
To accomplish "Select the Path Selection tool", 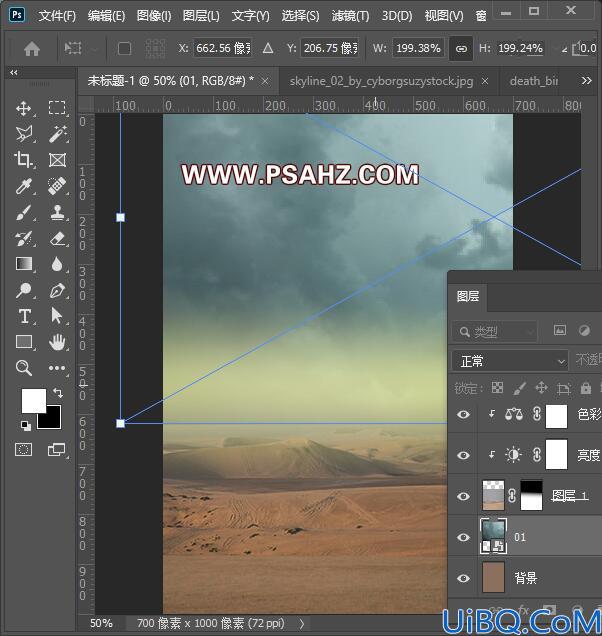I will click(56, 316).
